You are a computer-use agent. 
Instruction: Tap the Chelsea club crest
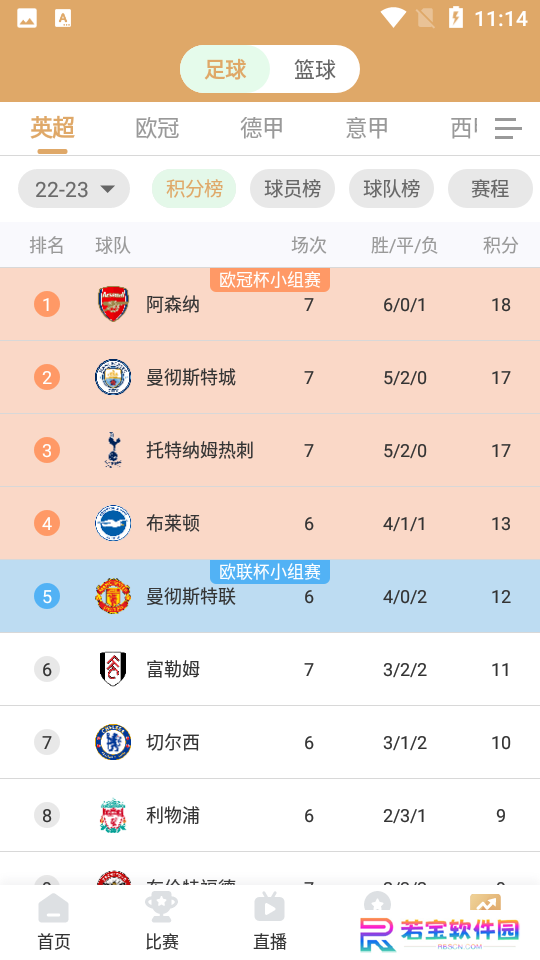(x=113, y=742)
